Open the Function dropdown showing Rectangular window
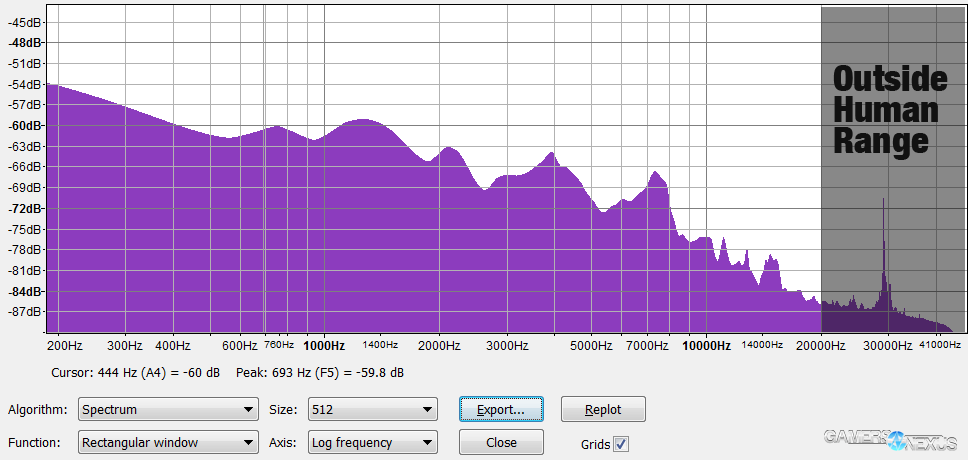Viewport: 968px width, 460px height. (167, 443)
